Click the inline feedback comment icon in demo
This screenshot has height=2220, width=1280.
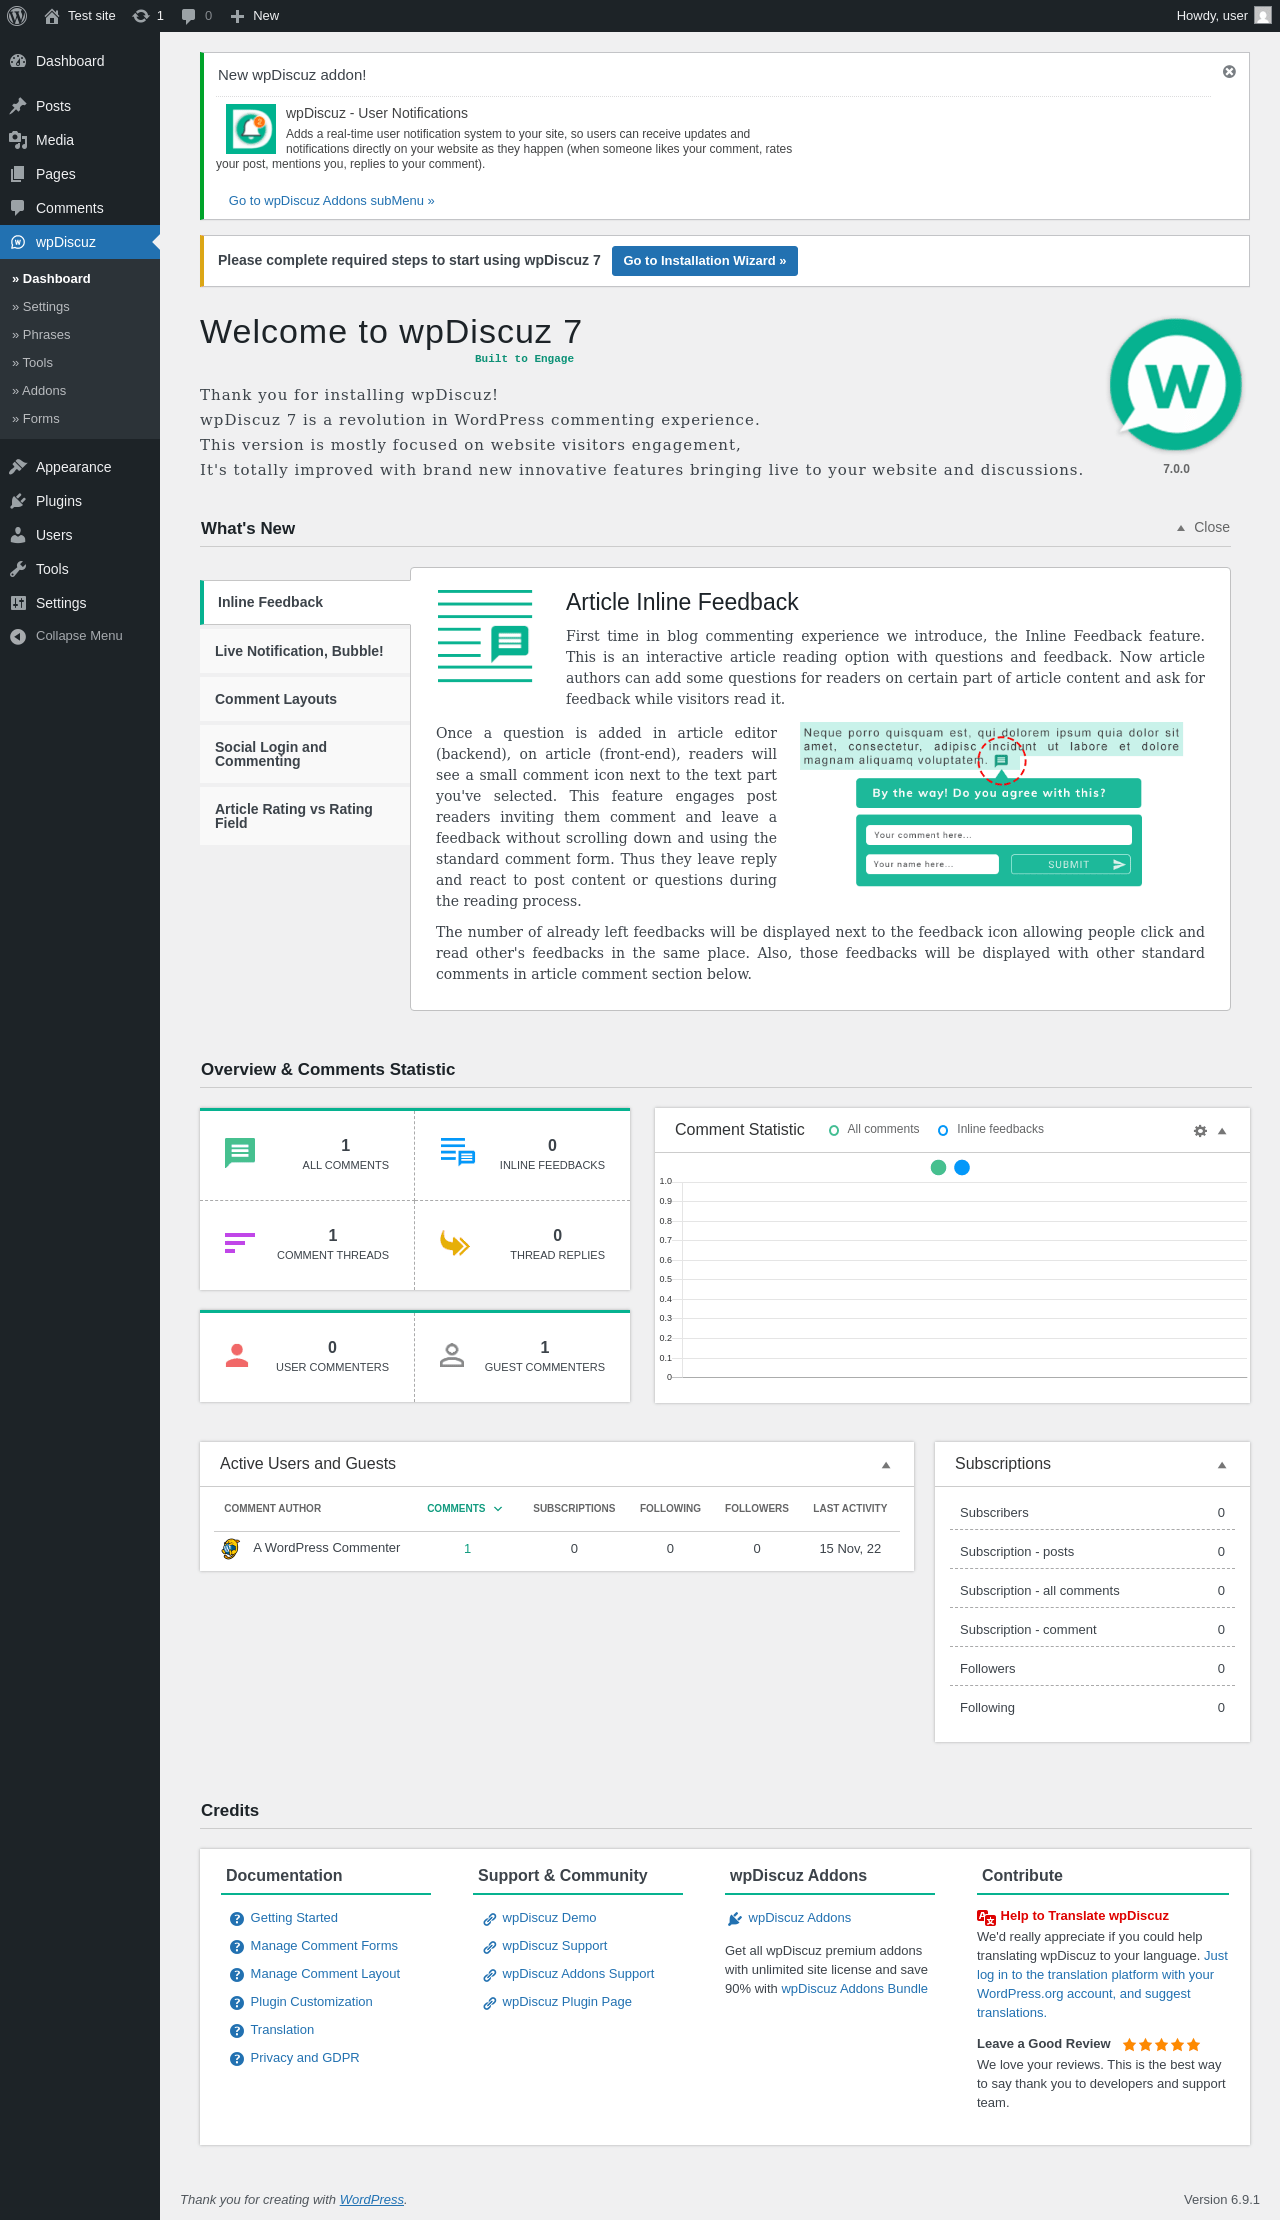[1001, 761]
